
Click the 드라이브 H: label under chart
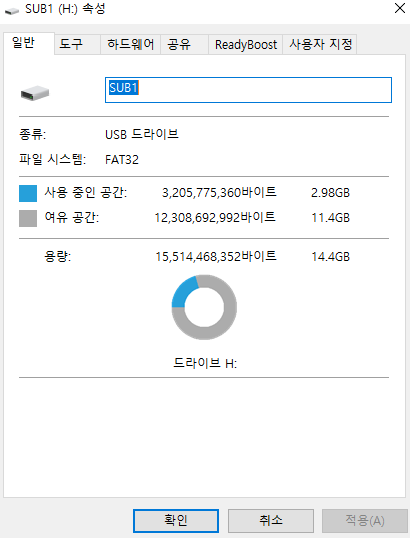point(205,363)
